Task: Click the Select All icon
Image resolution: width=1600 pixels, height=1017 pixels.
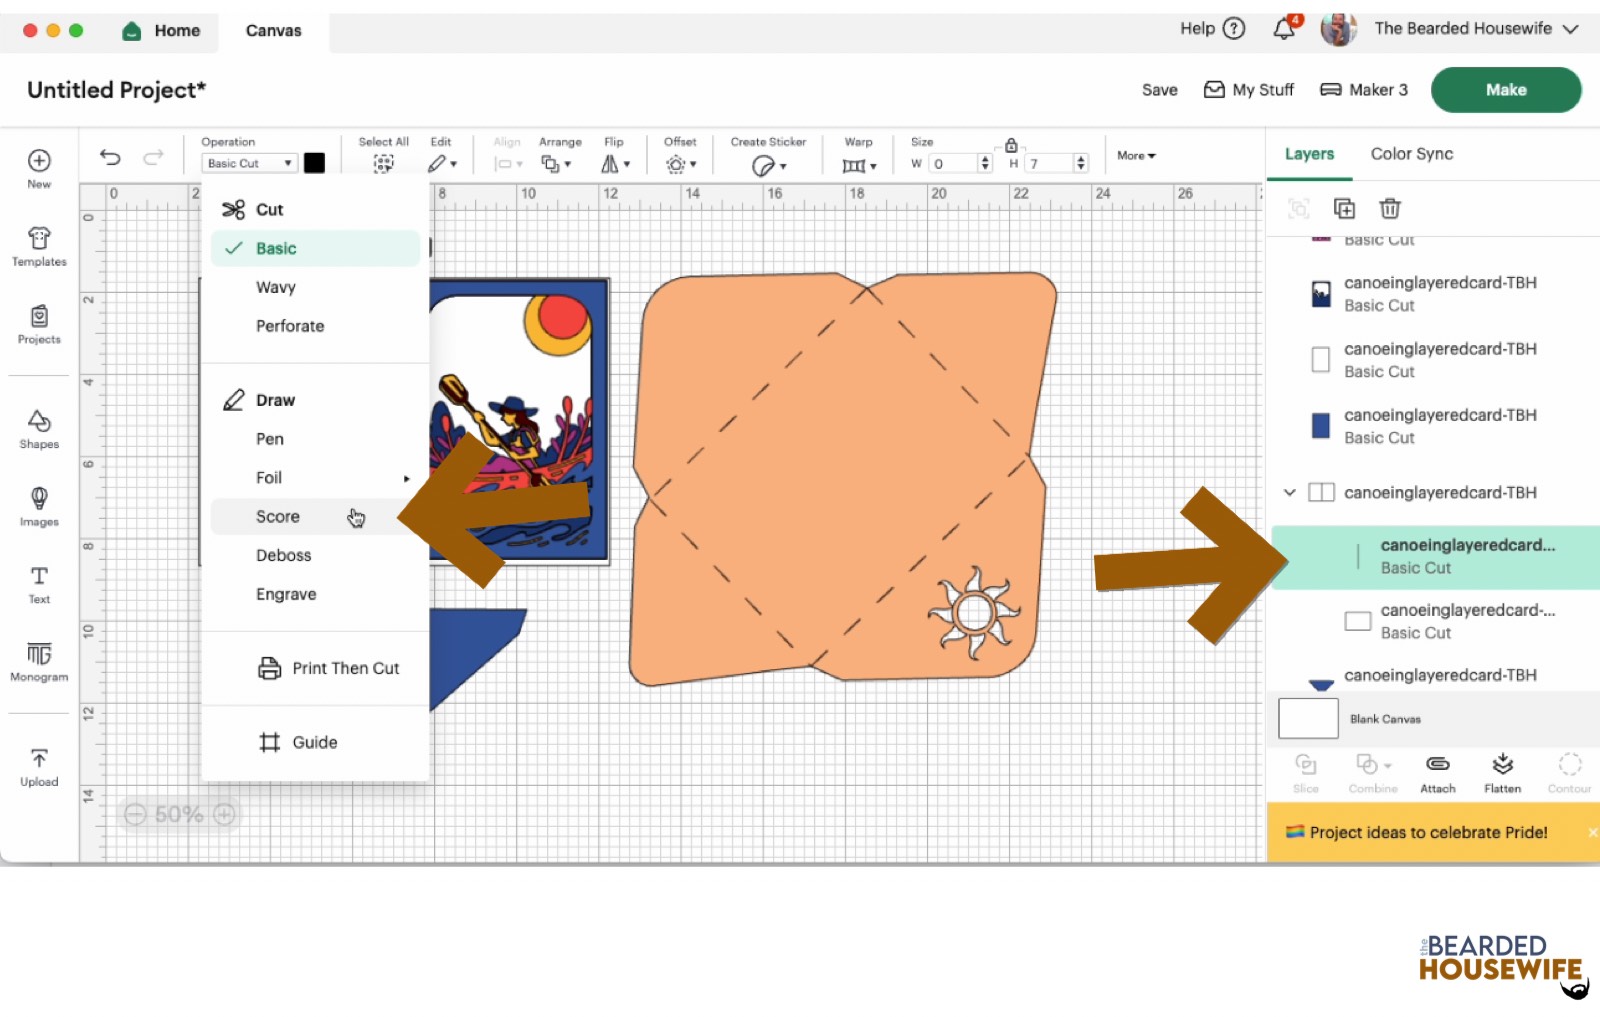Action: (383, 164)
